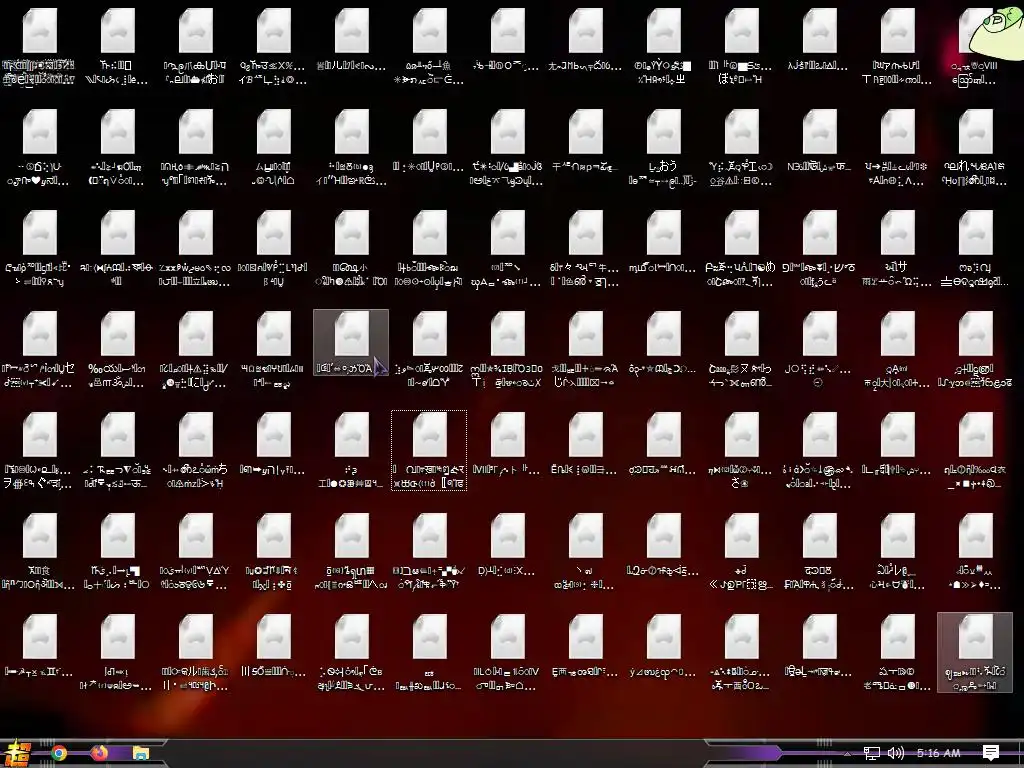Show hidden system tray icons
1024x768 pixels.
pyautogui.click(x=846, y=754)
